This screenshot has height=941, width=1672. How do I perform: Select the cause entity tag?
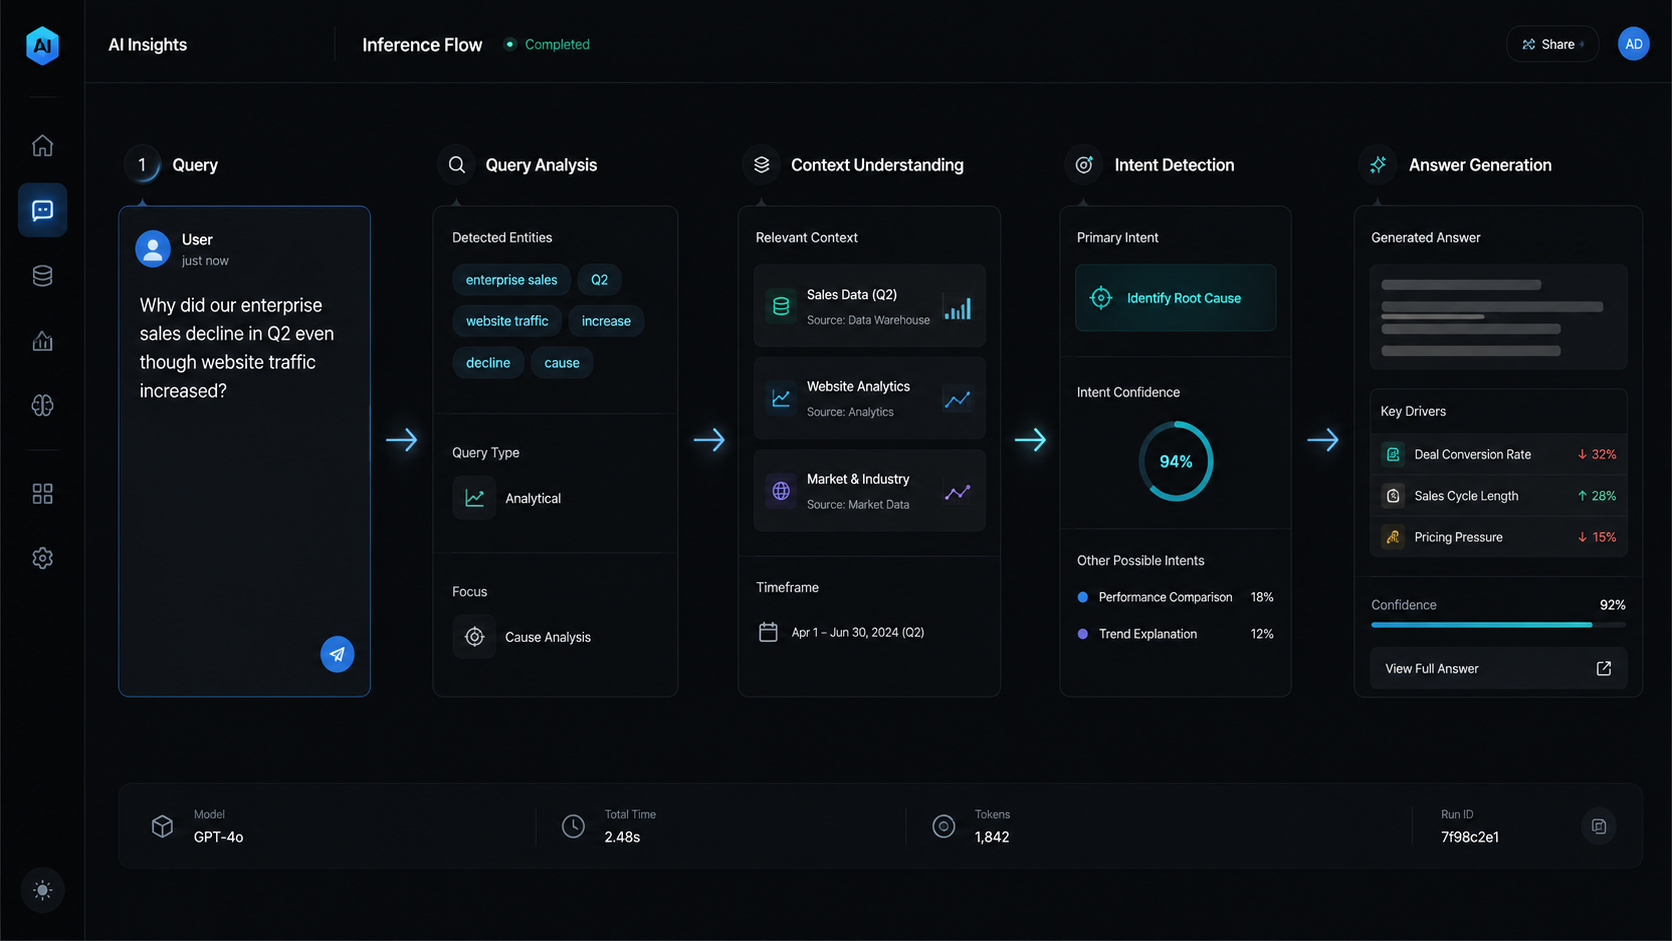pyautogui.click(x=562, y=363)
